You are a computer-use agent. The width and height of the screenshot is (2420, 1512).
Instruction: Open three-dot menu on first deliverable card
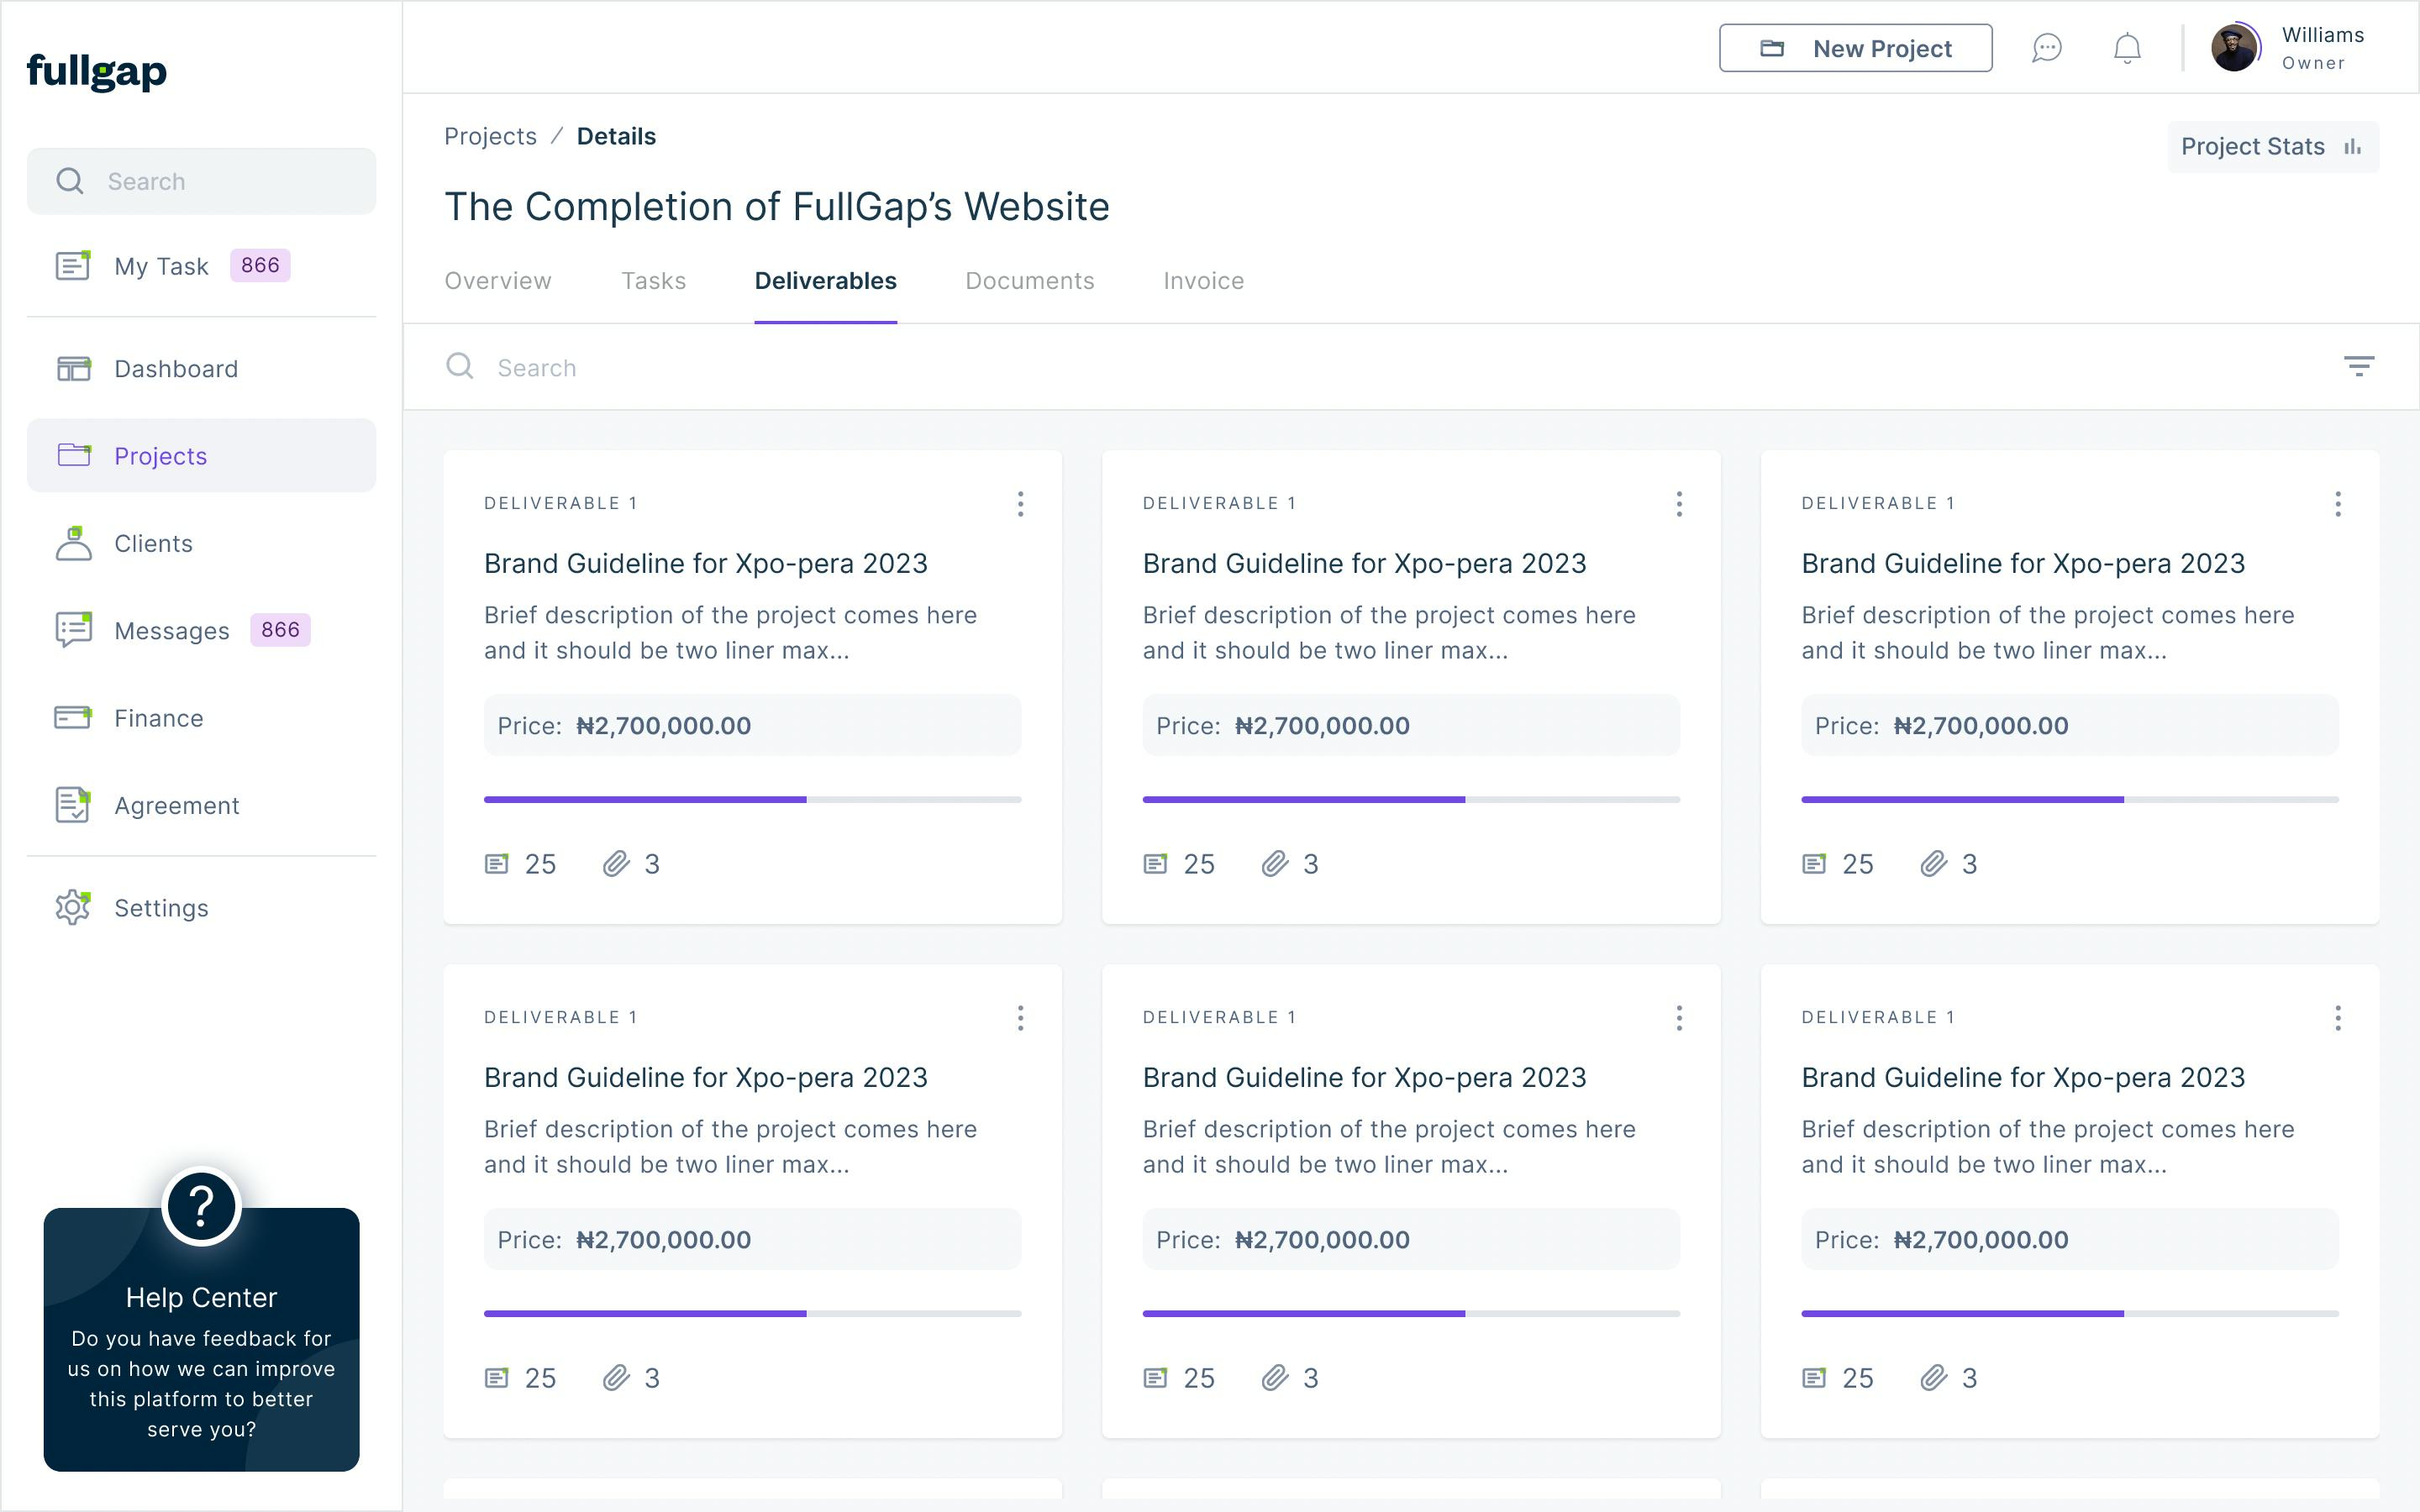[1020, 504]
